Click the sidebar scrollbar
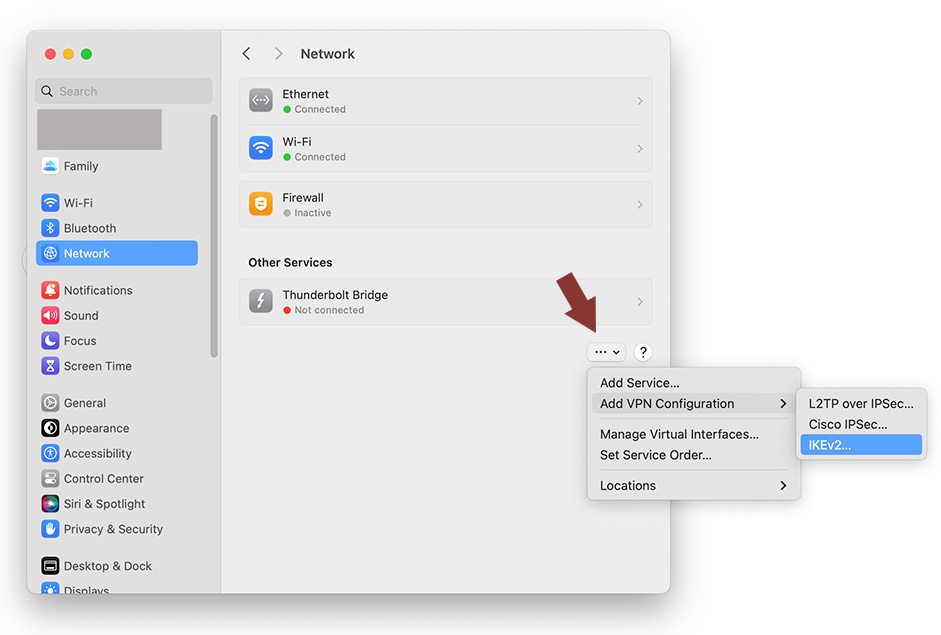941x635 pixels. coord(214,236)
